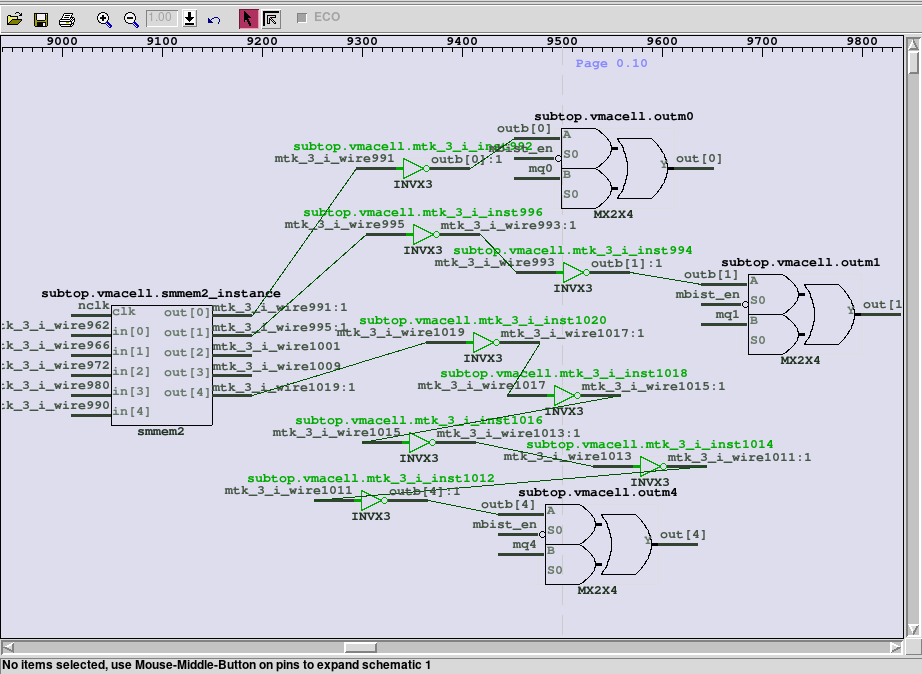Image resolution: width=922 pixels, height=674 pixels.
Task: Zoom in with the magnifier plus icon
Action: tap(104, 19)
